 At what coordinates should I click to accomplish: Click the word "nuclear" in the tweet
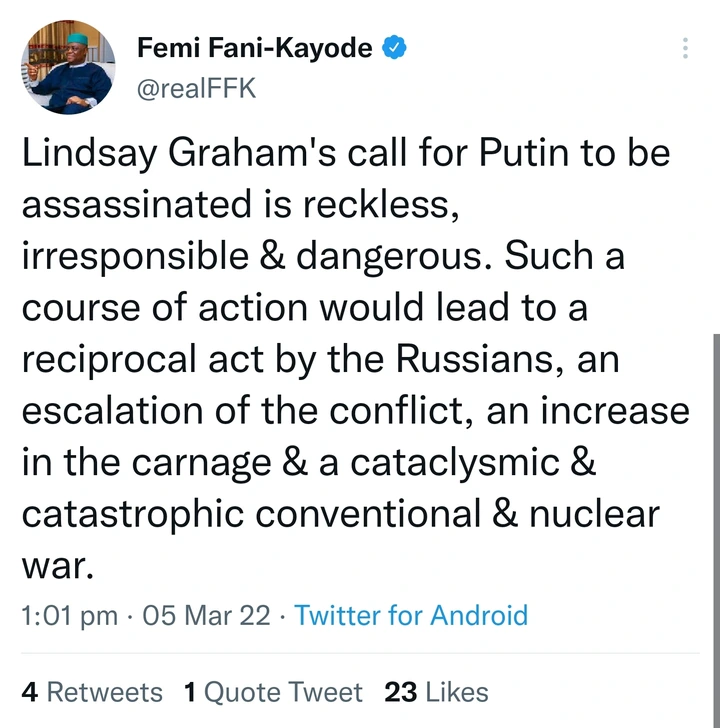[594, 513]
